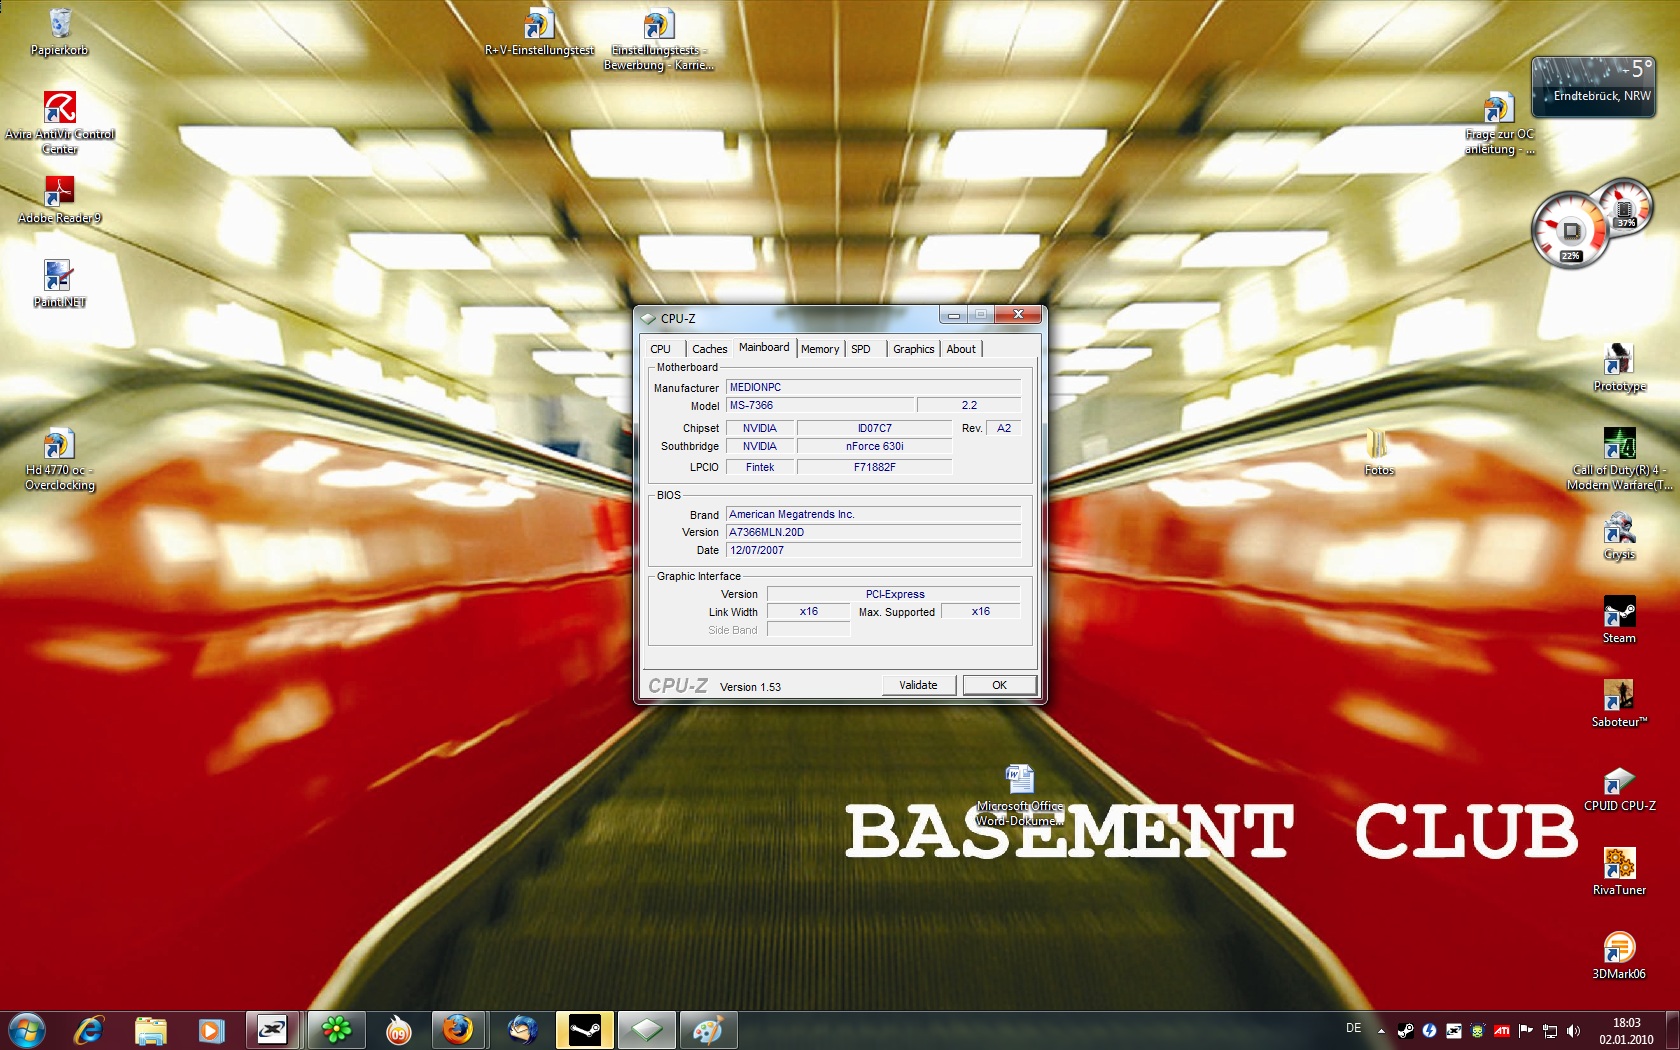Click the Validate button
This screenshot has width=1680, height=1050.
919,685
